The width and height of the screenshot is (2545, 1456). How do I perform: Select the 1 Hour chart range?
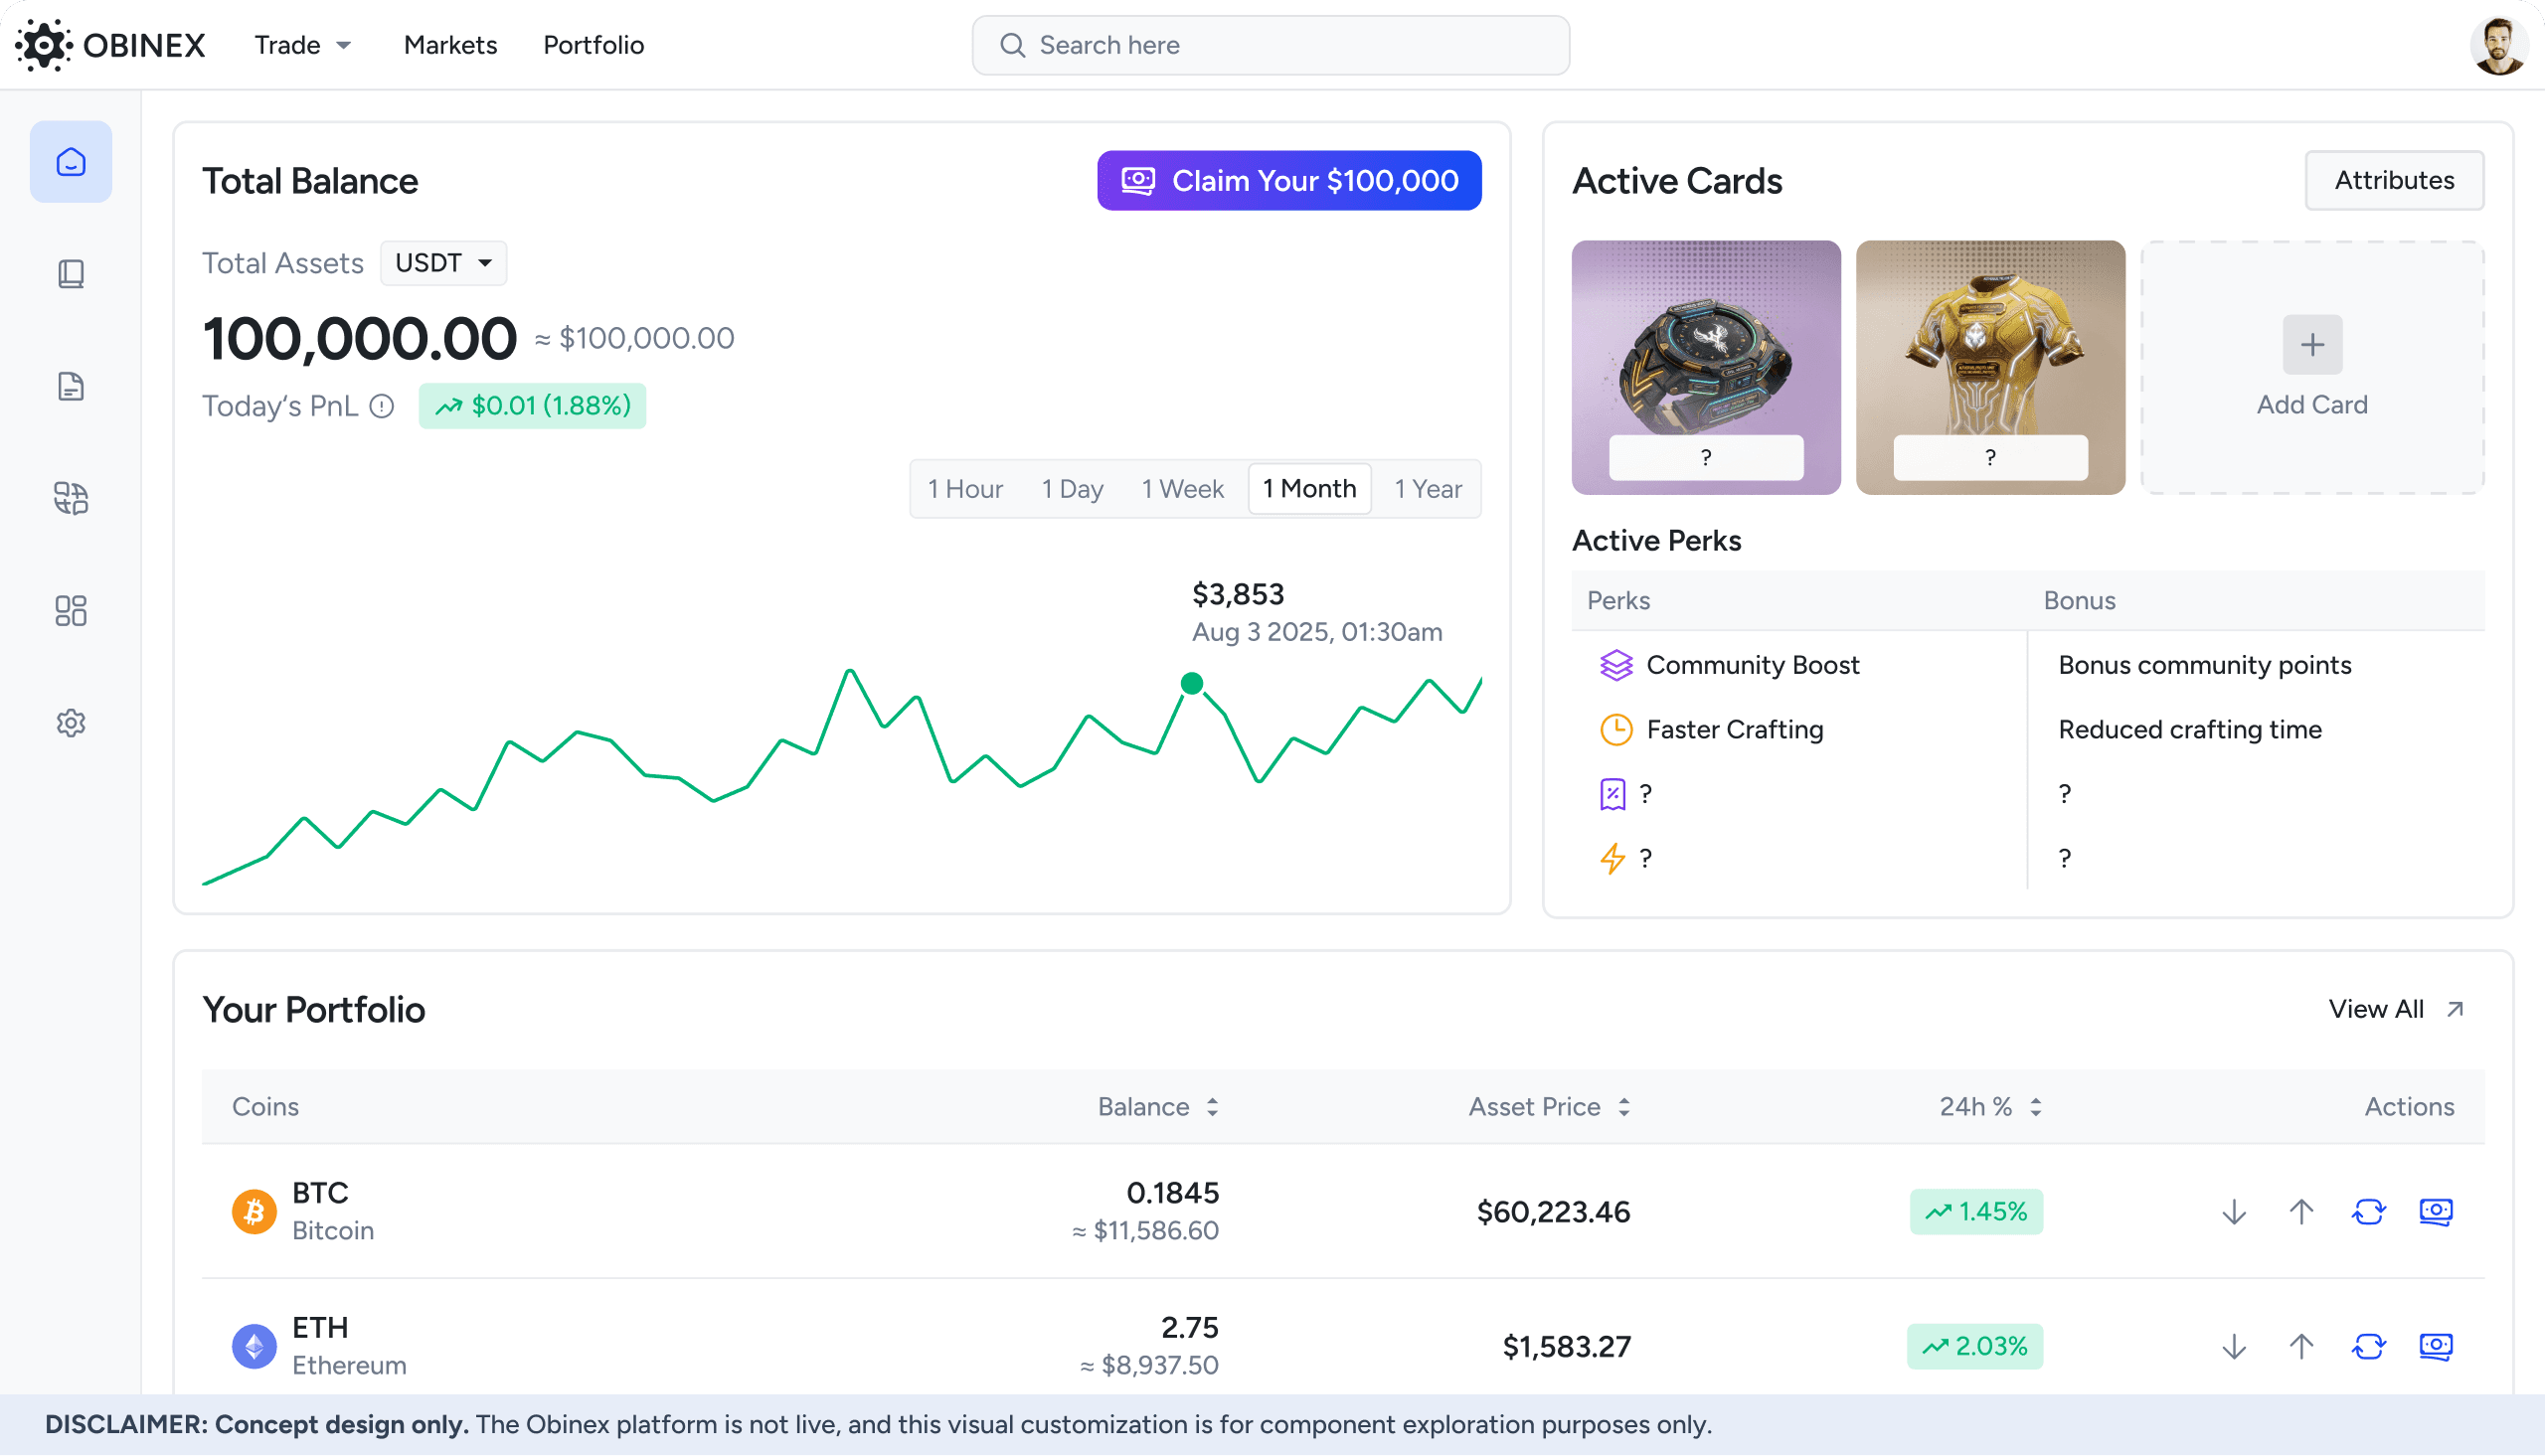pyautogui.click(x=965, y=489)
